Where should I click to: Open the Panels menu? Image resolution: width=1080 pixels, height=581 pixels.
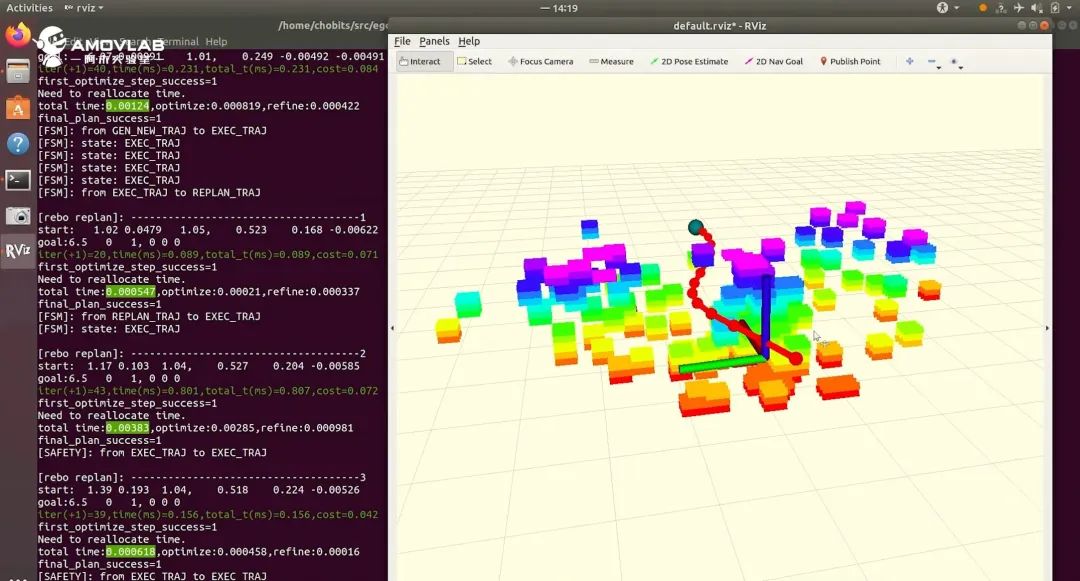tap(434, 41)
